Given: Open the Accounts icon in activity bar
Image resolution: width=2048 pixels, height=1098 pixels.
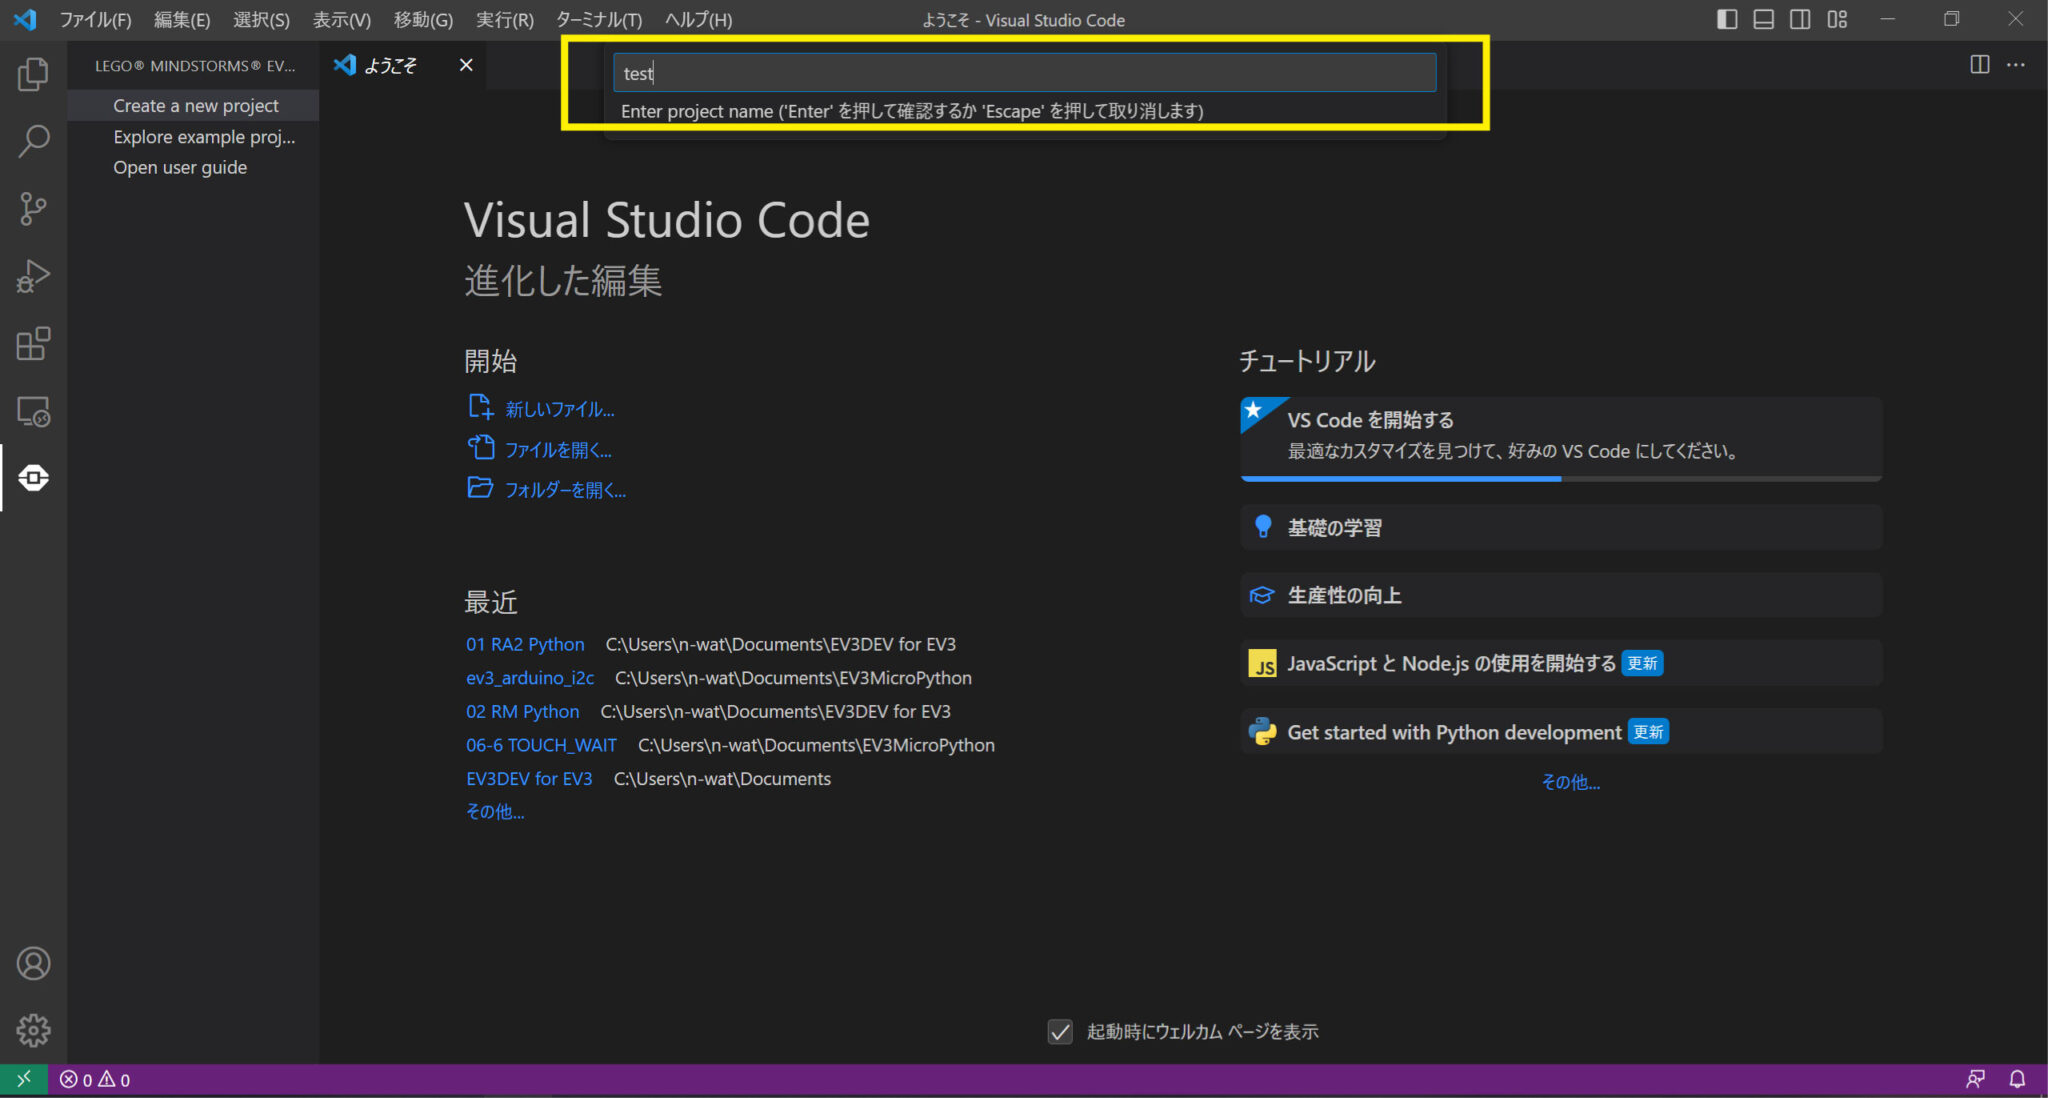Looking at the screenshot, I should coord(33,963).
